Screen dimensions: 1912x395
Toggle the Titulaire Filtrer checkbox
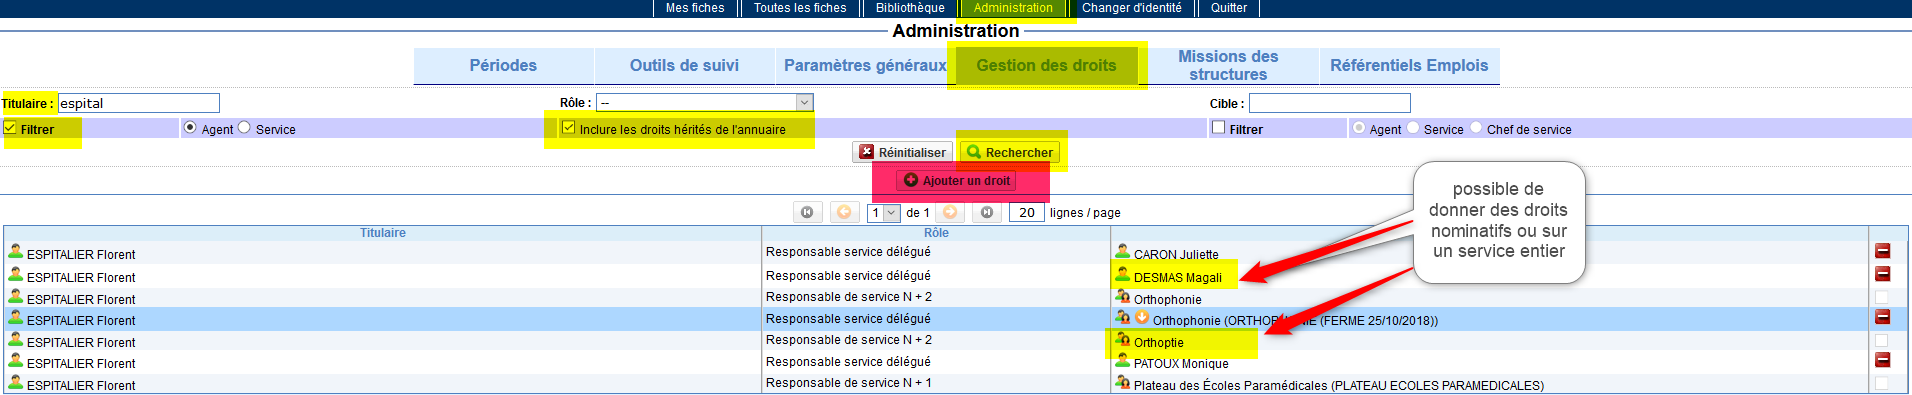point(10,128)
